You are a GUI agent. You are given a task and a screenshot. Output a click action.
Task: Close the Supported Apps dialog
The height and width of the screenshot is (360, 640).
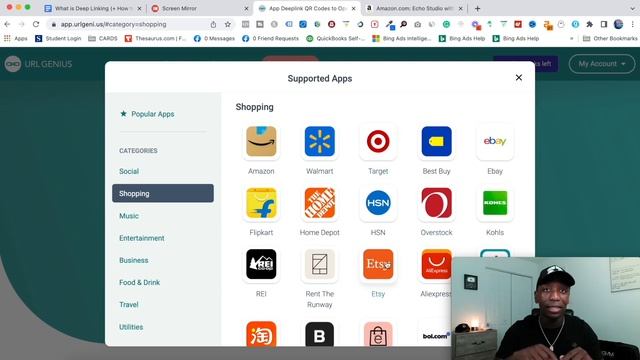519,78
